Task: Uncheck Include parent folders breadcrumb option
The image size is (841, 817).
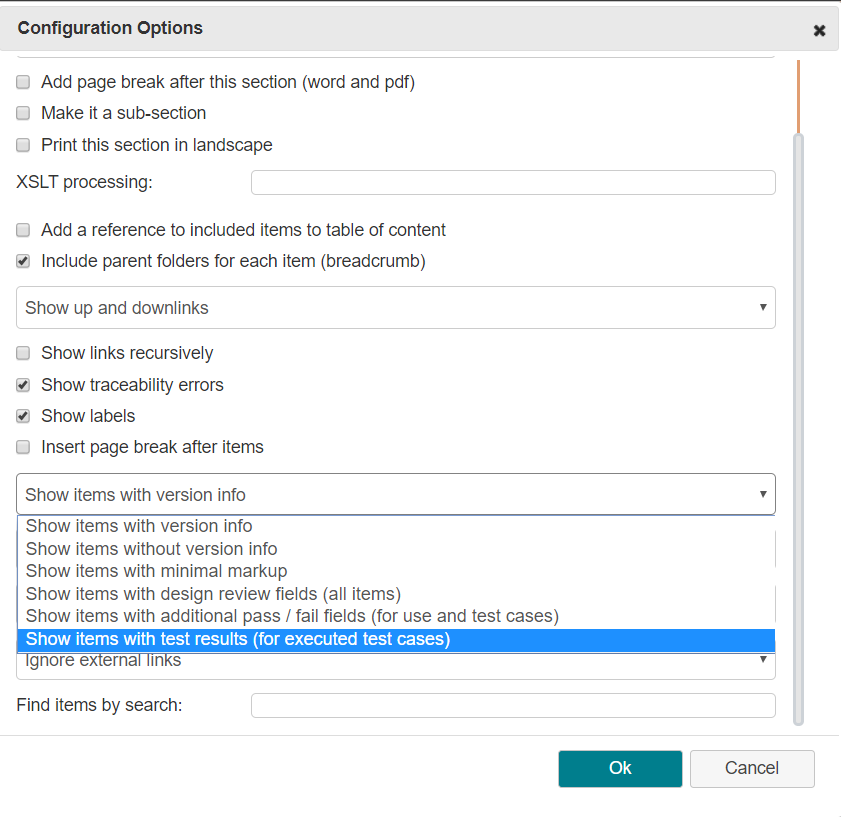Action: [23, 261]
